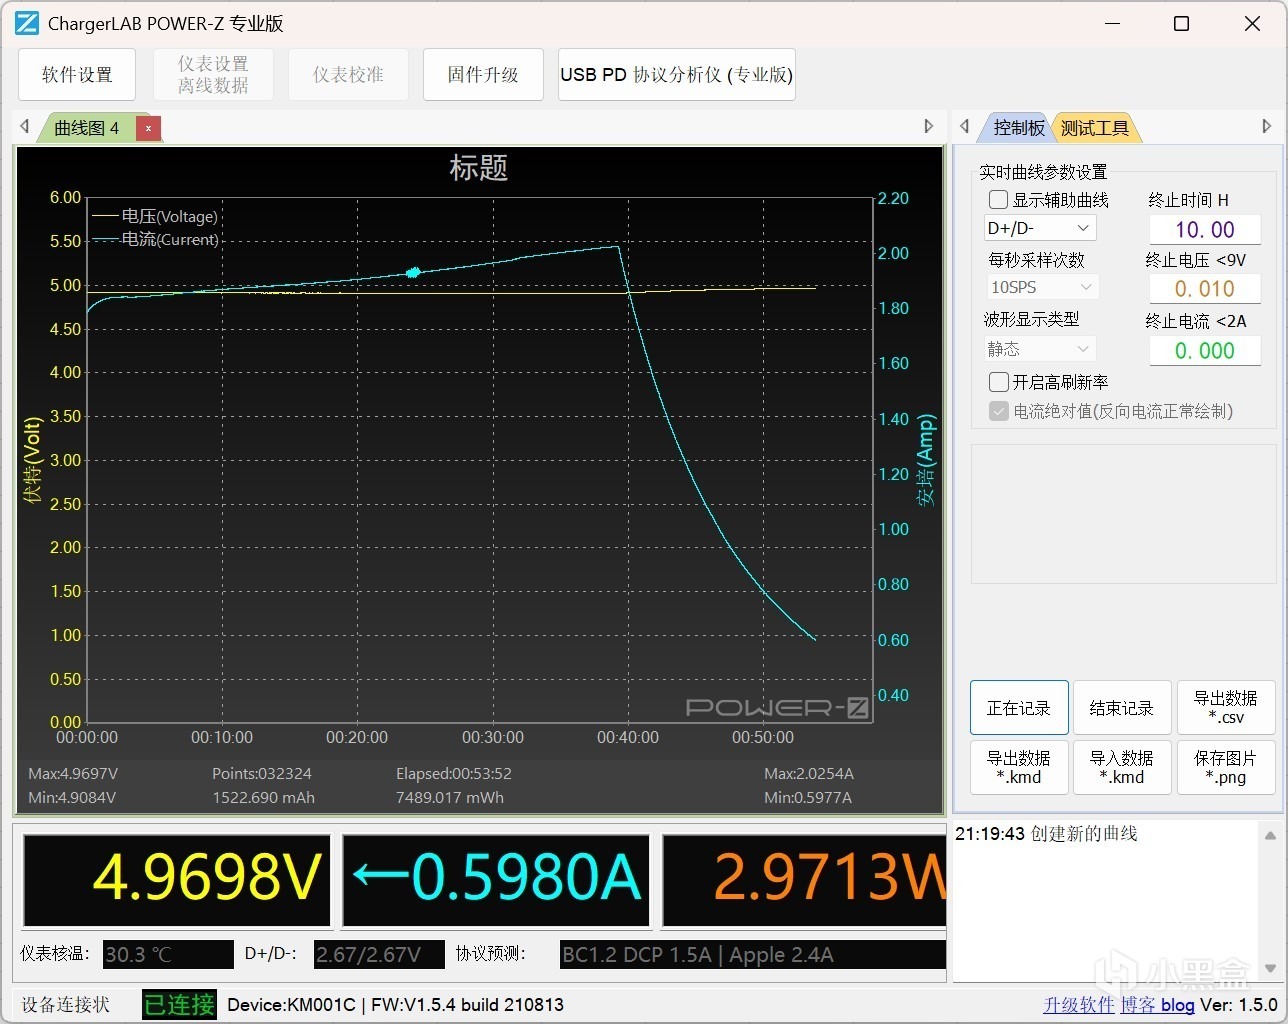
Task: Click the 仪表校准 button
Action: point(348,75)
